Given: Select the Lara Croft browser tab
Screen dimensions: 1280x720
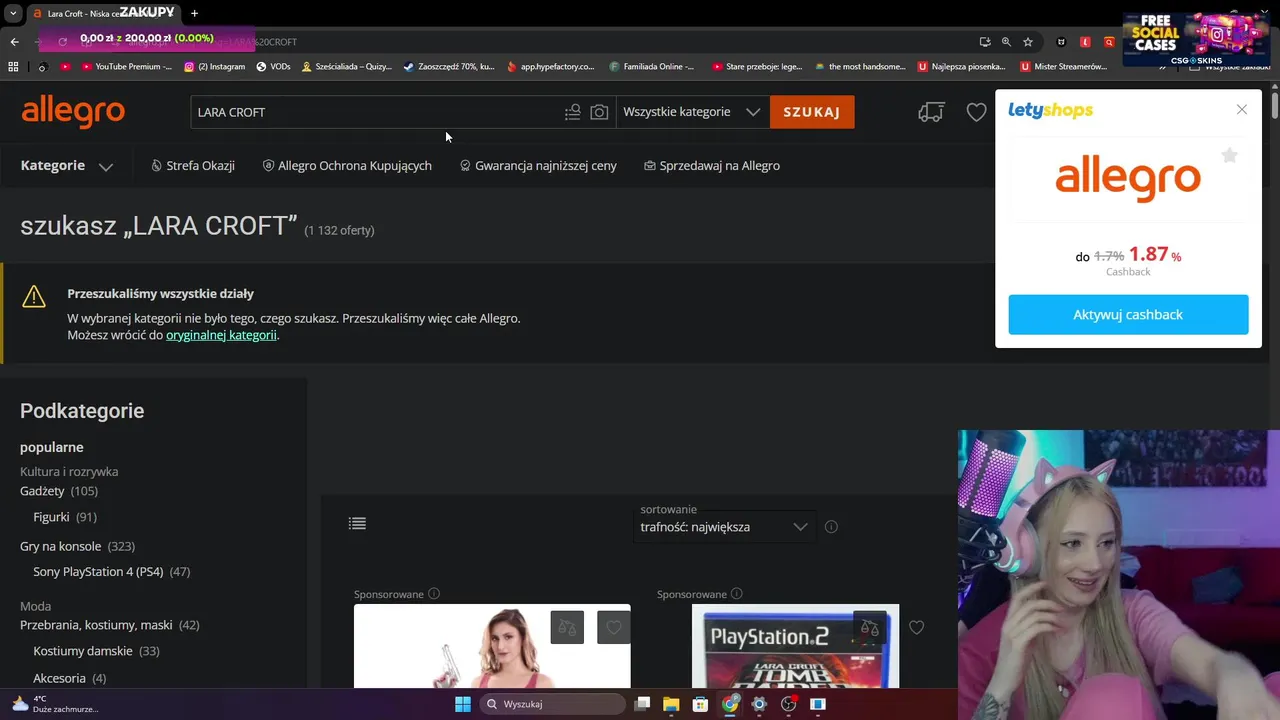Looking at the screenshot, I should coord(105,13).
